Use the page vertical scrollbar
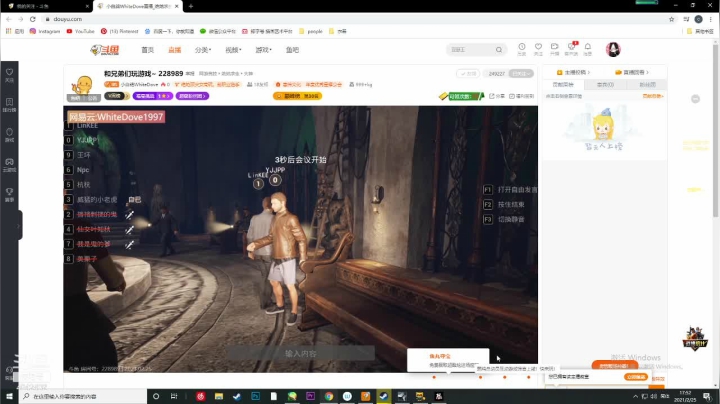Viewport: 720px width, 404px height. (715, 131)
